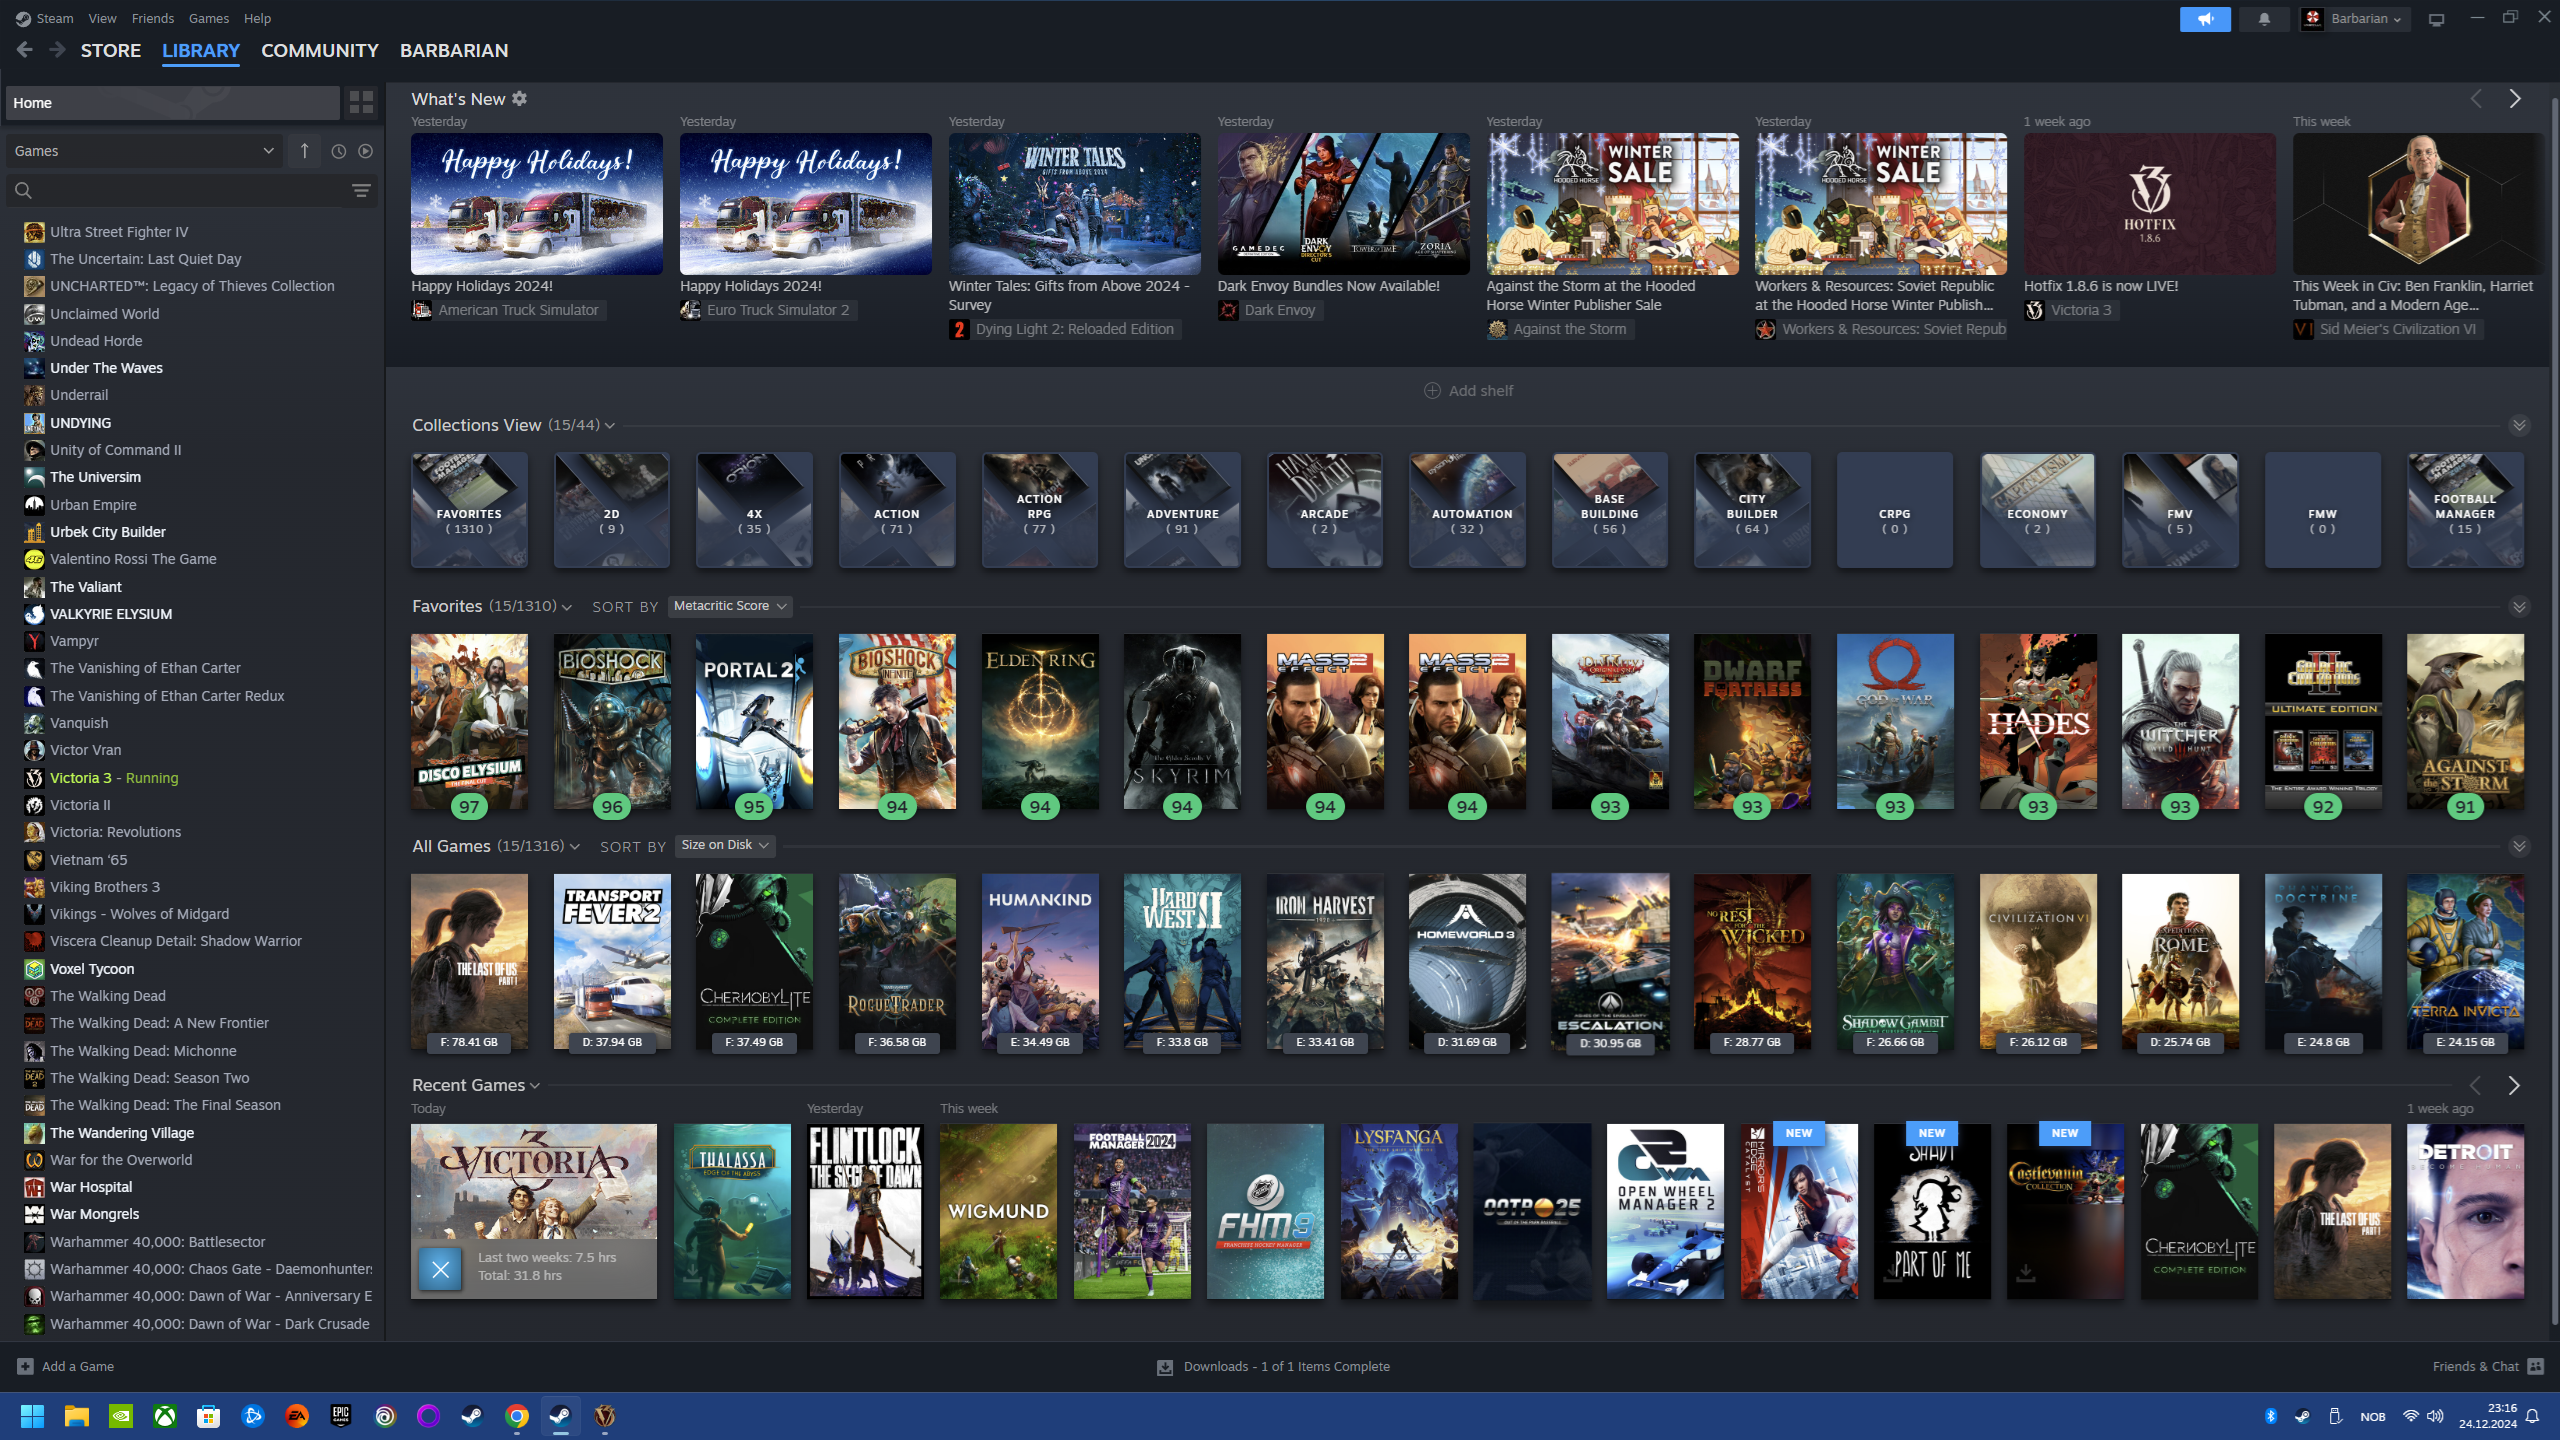Open the Disco Elysium favorite thumbnail
This screenshot has width=2560, height=1440.
pyautogui.click(x=469, y=721)
